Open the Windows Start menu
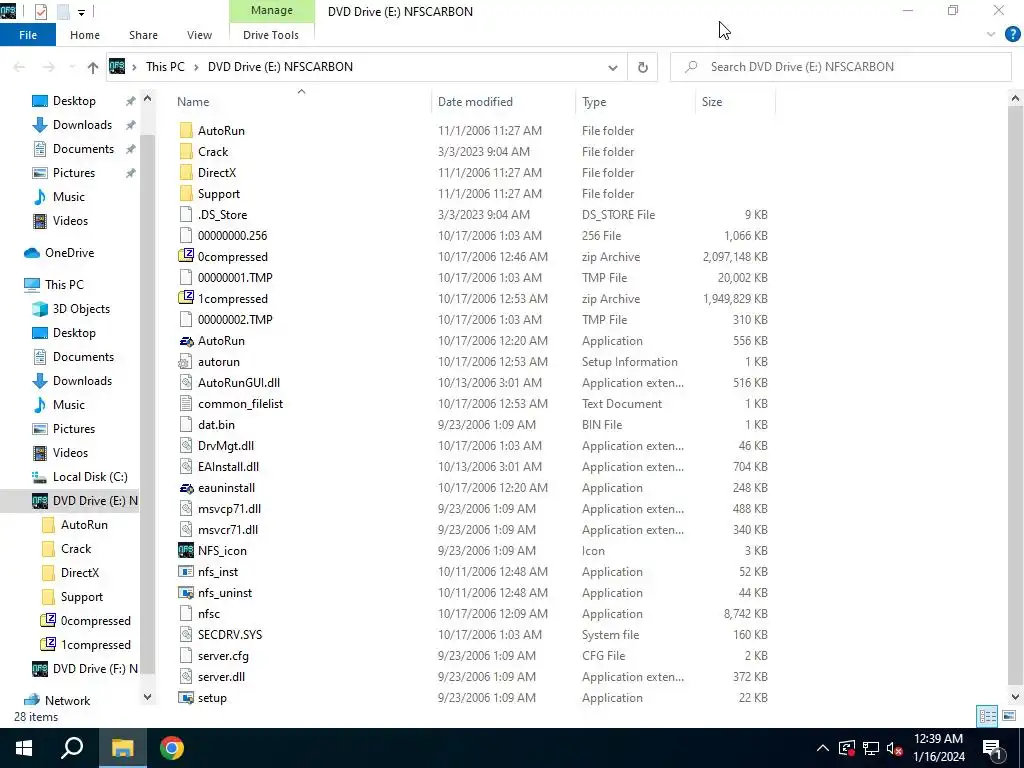 click(x=24, y=748)
